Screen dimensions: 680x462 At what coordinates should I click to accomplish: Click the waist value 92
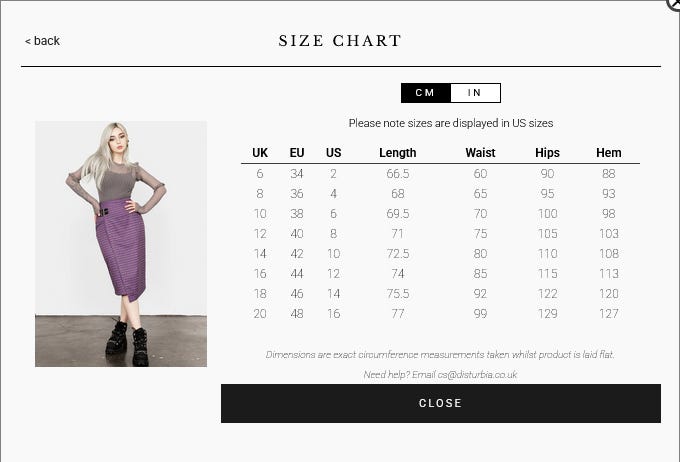[480, 294]
